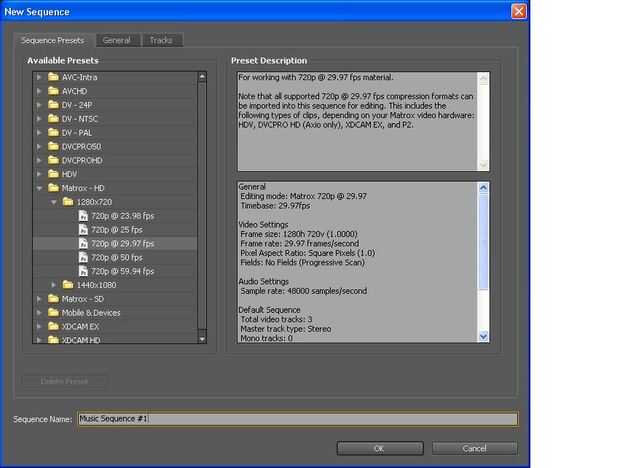Click presets list scroll-up arrow

[202, 77]
